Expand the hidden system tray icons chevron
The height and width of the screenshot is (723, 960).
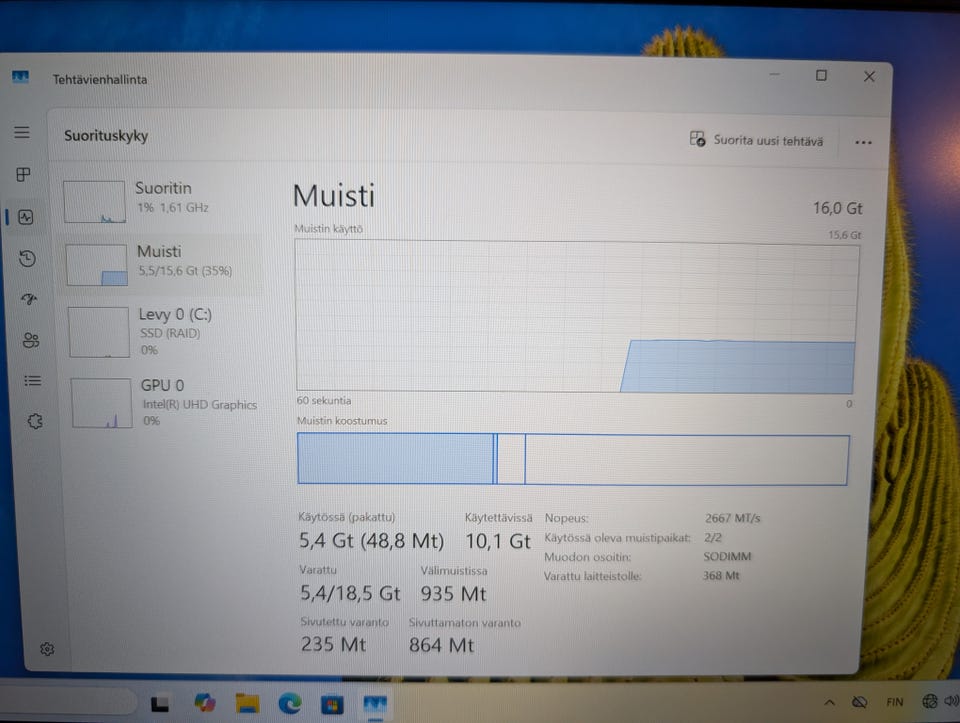(x=830, y=702)
